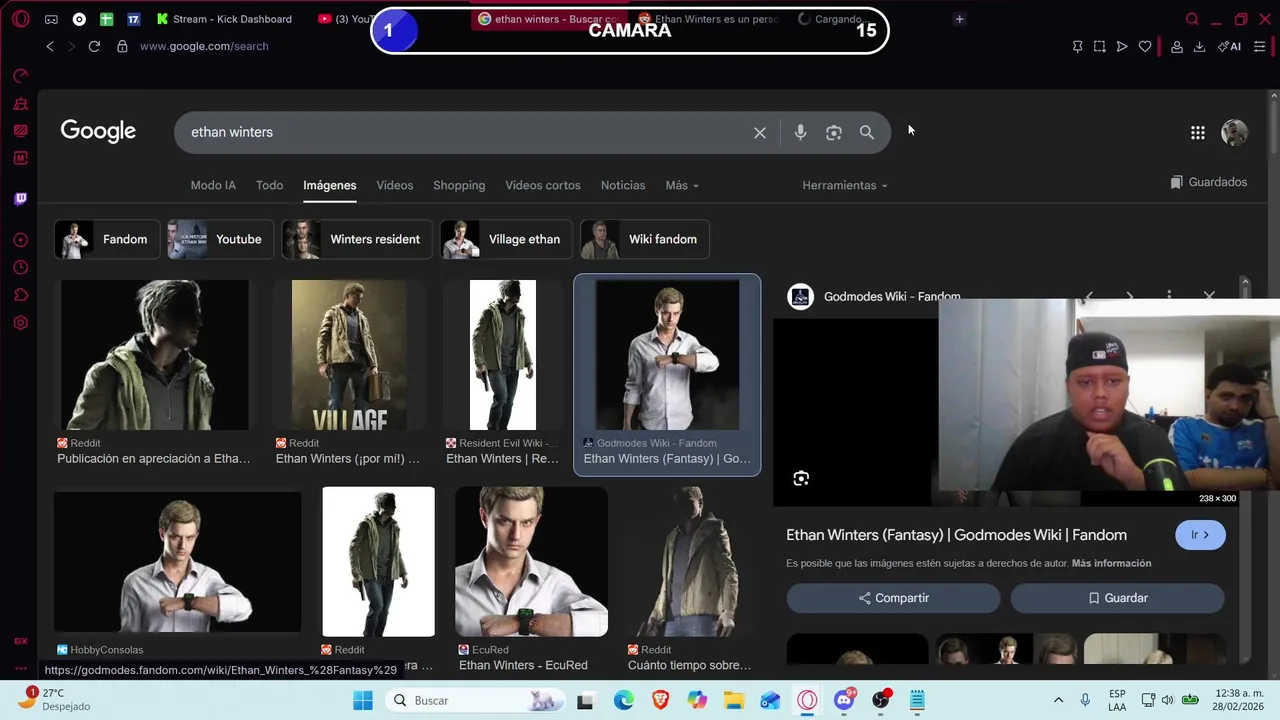Viewport: 1280px width, 720px height.
Task: Launch Brave from the taskbar
Action: point(660,700)
